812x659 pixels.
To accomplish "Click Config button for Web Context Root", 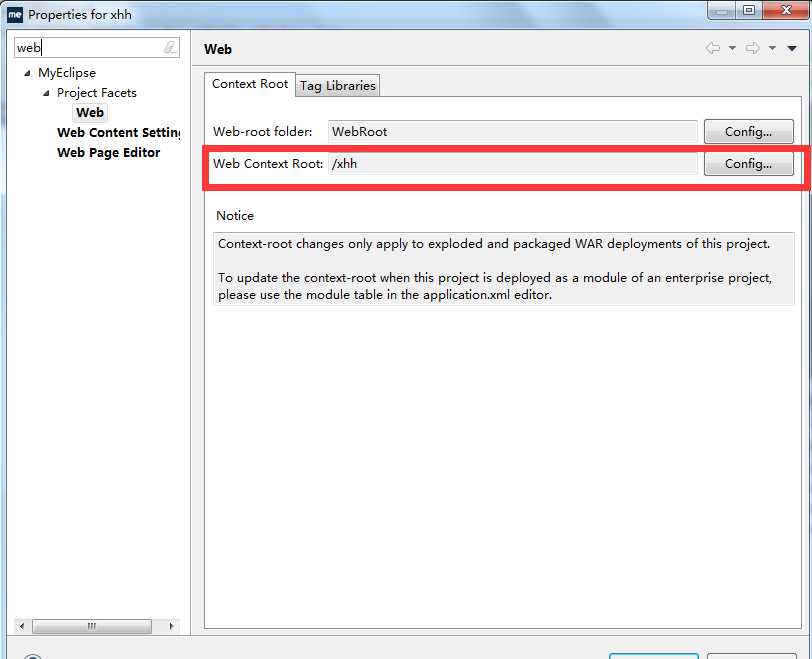I will (x=748, y=164).
